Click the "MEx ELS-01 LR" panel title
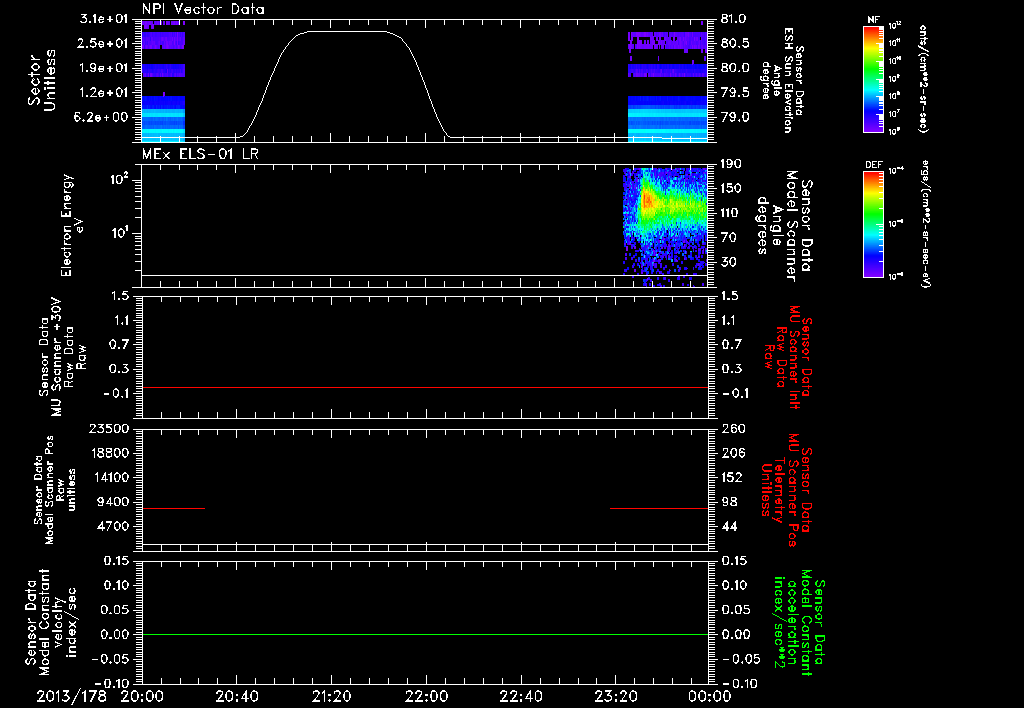1024x708 pixels. 200,154
